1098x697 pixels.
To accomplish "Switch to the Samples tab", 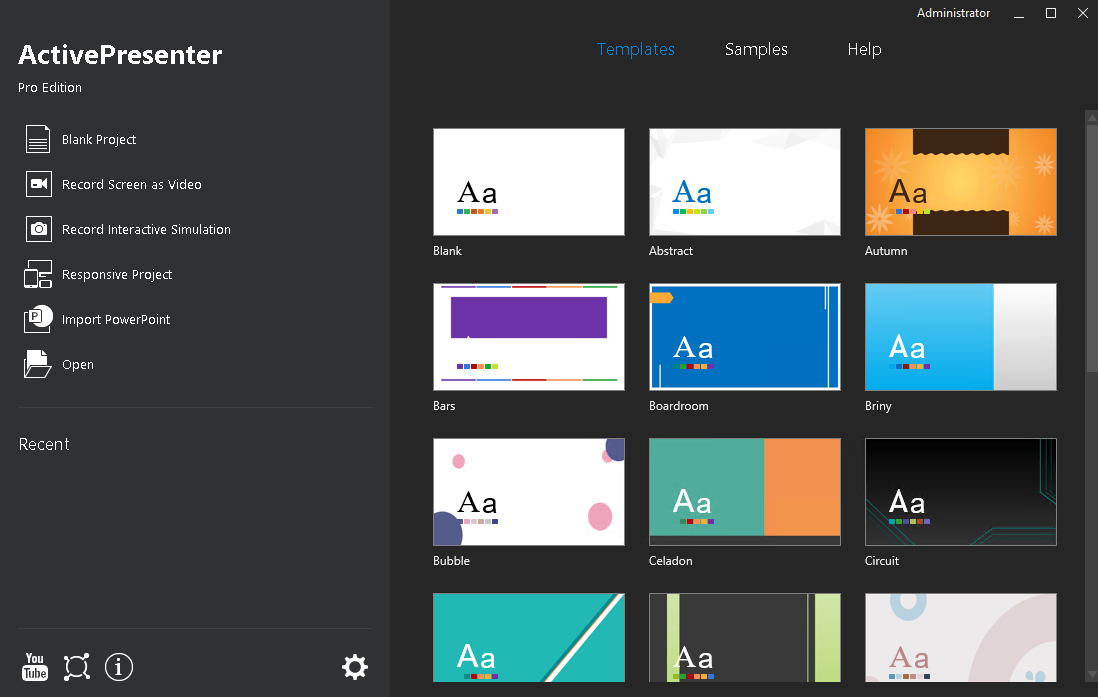I will click(756, 49).
